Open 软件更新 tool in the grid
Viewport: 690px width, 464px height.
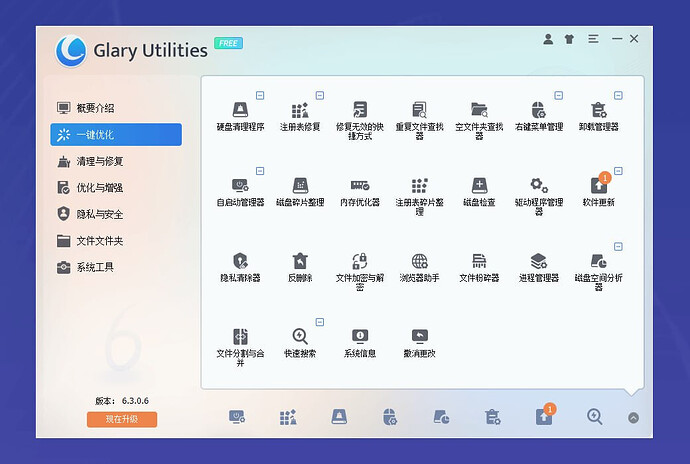coord(599,192)
